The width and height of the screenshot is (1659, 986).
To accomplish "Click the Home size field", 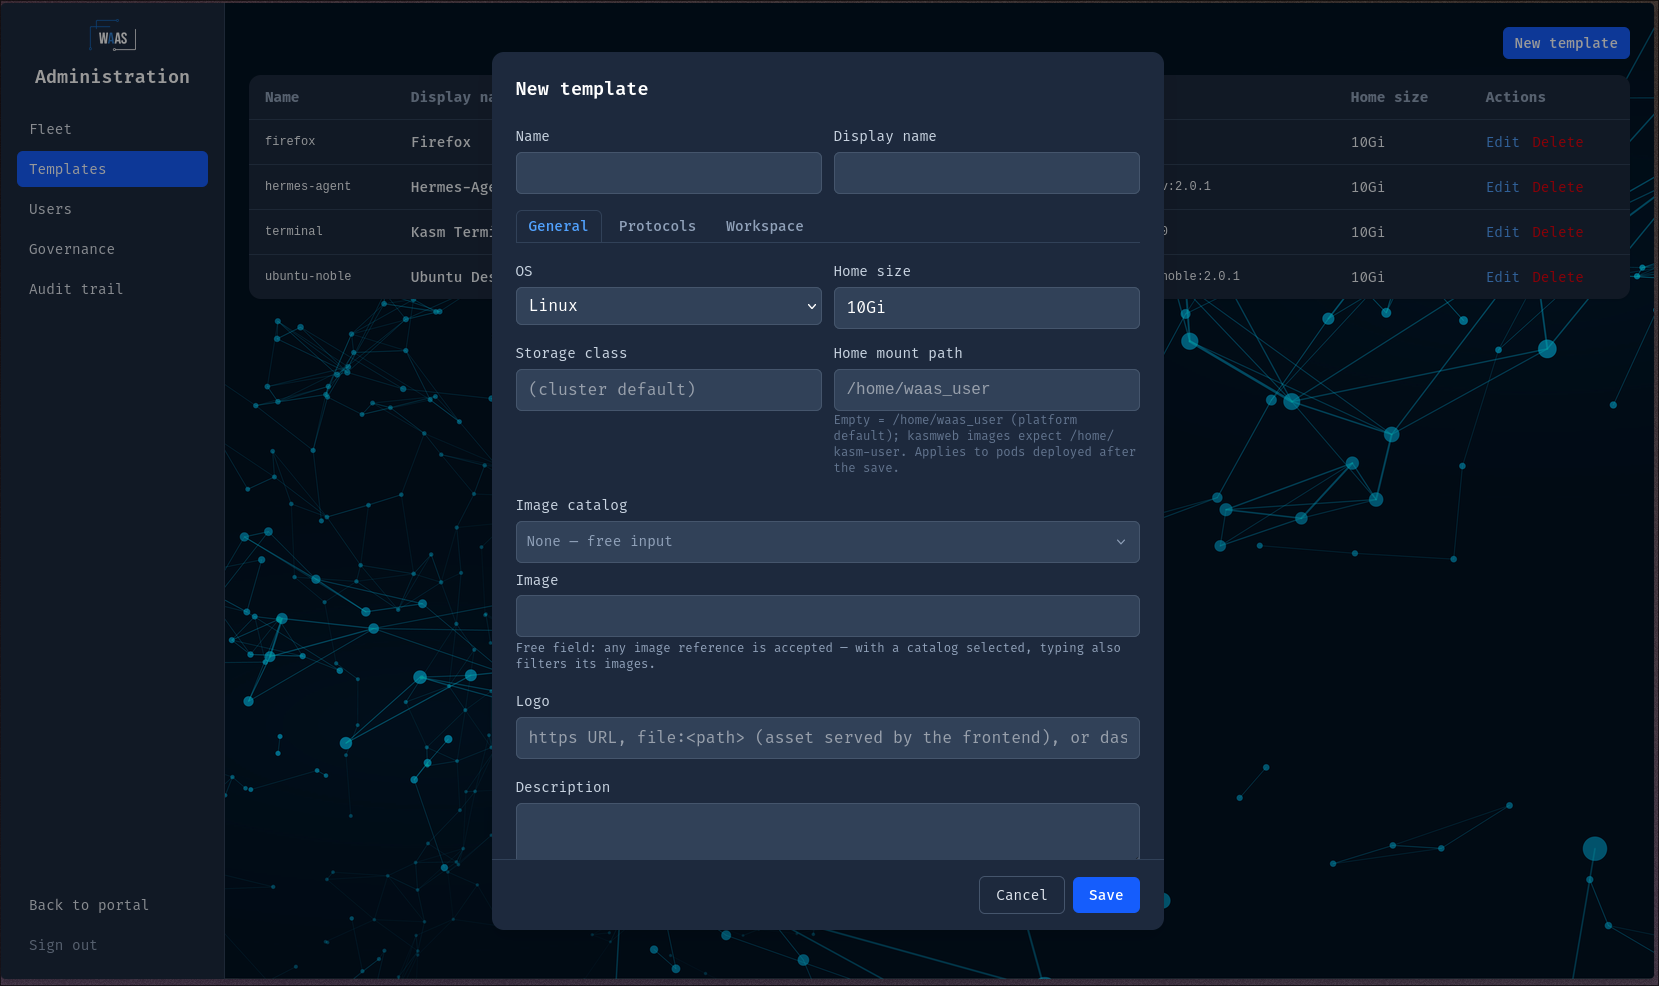I will (x=986, y=308).
